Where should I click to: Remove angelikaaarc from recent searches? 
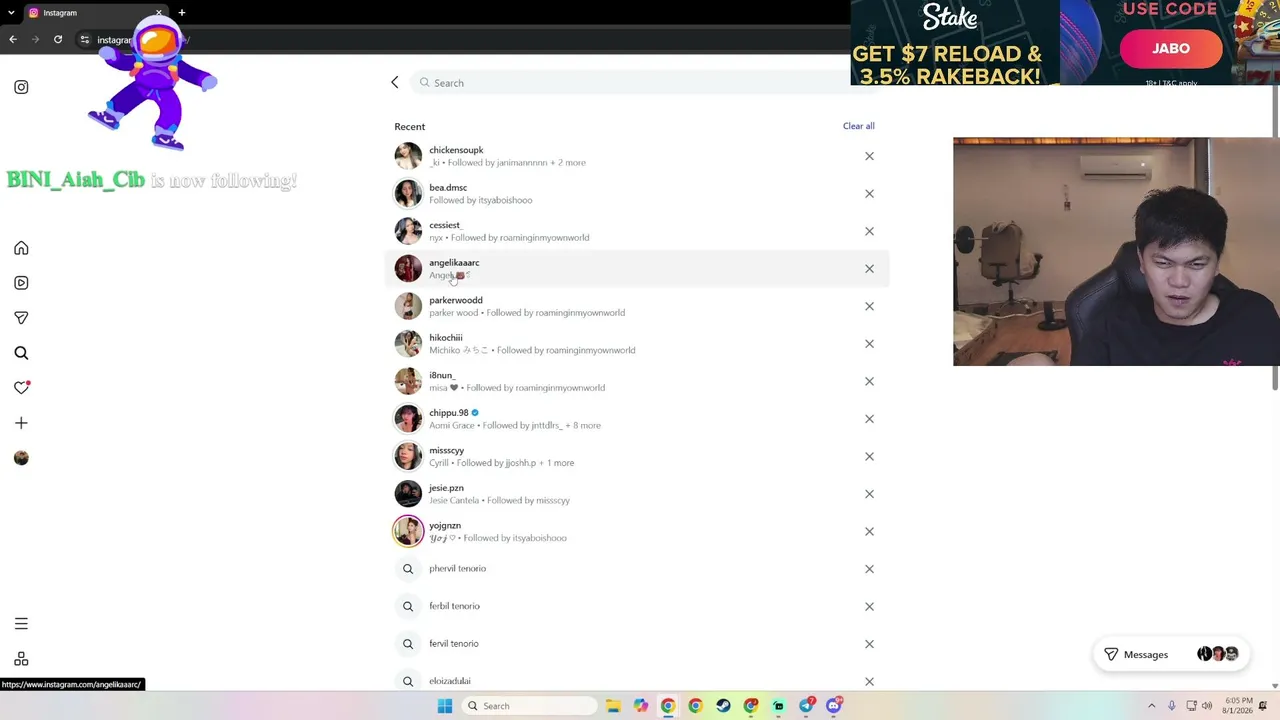869,269
